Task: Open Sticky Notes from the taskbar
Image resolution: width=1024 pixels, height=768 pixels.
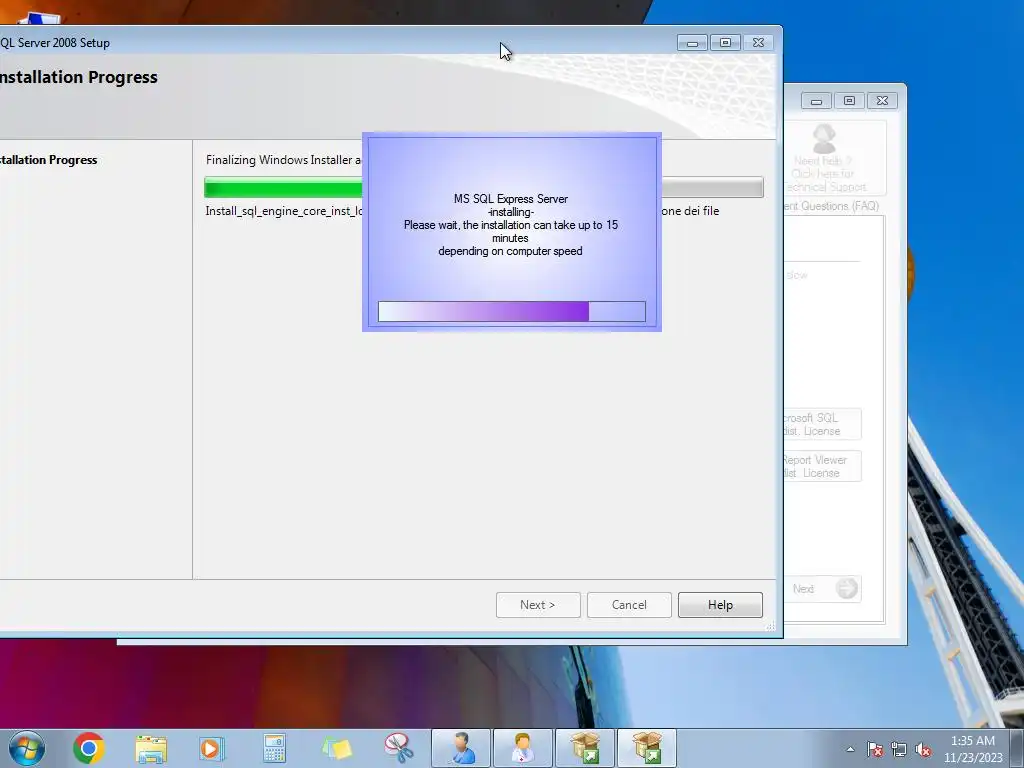Action: [x=337, y=748]
